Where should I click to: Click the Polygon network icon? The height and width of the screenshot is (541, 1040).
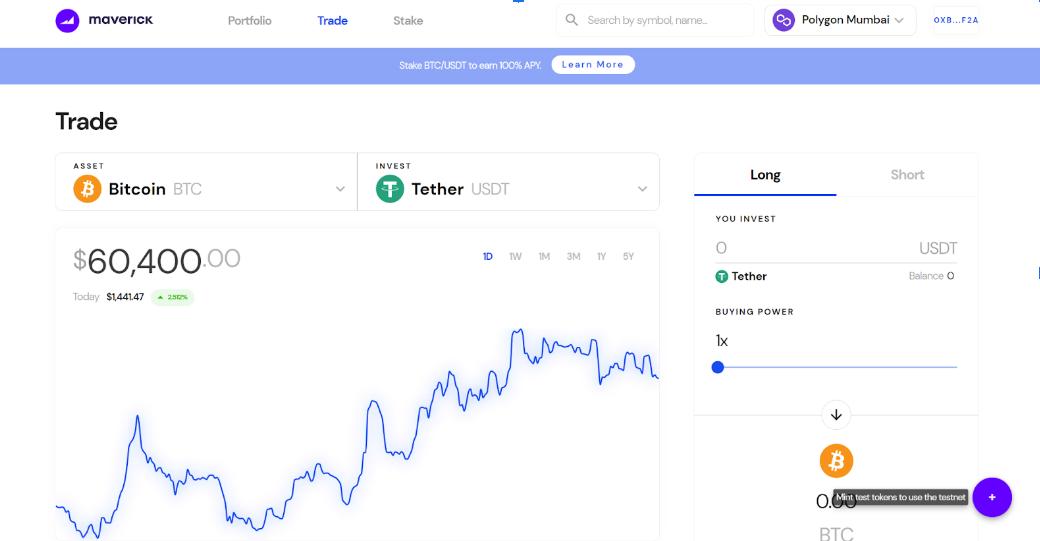(x=783, y=20)
